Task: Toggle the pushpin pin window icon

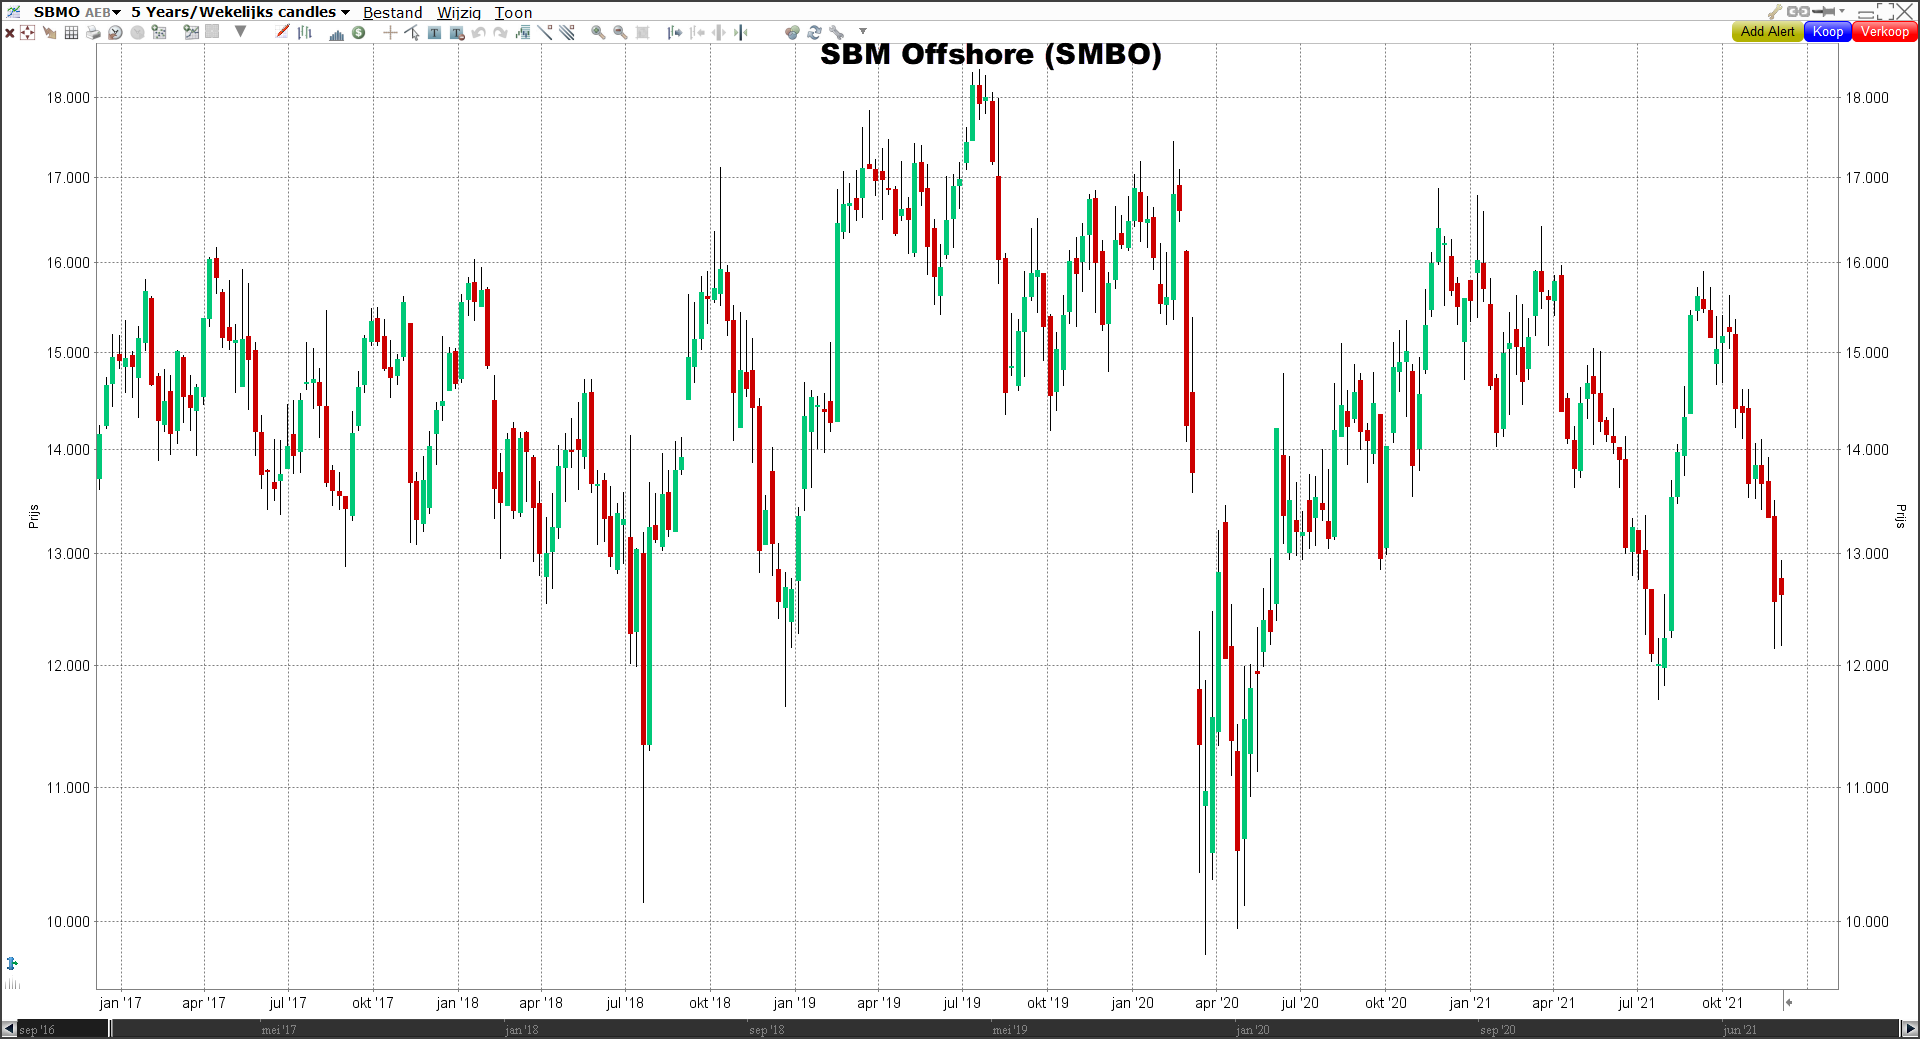Action: pos(1823,11)
